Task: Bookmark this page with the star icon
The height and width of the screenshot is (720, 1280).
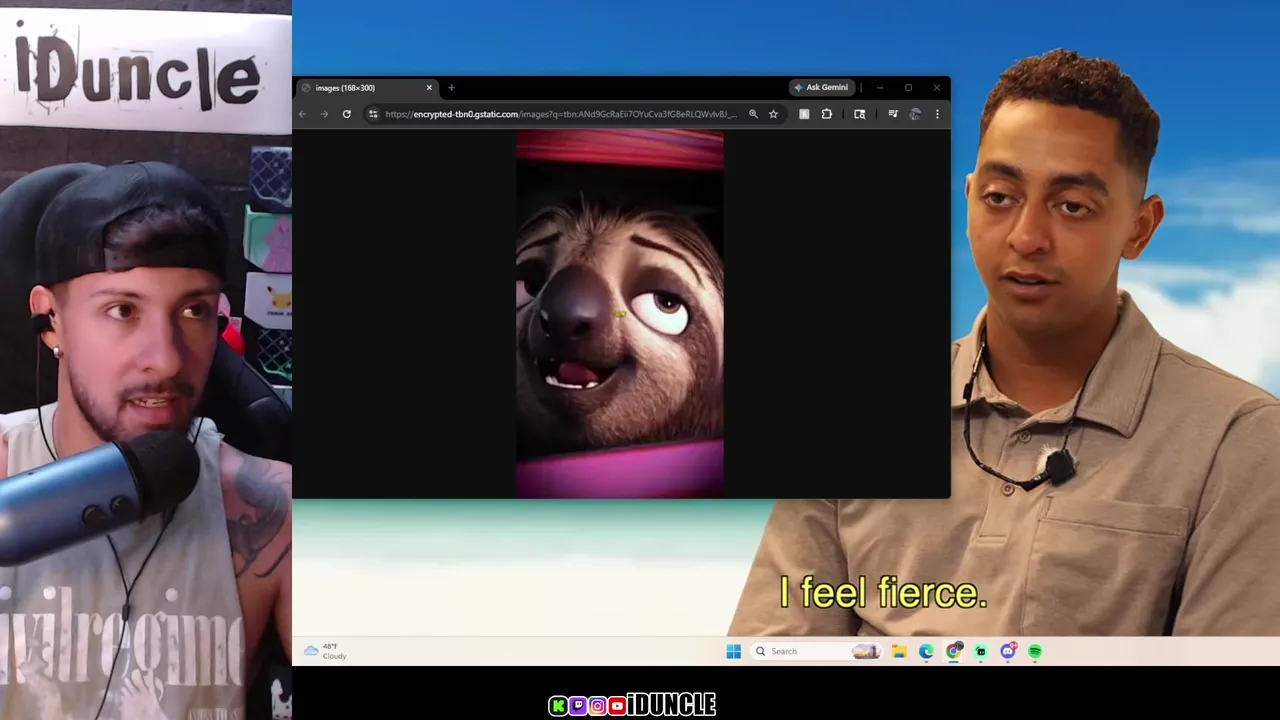Action: pos(773,114)
